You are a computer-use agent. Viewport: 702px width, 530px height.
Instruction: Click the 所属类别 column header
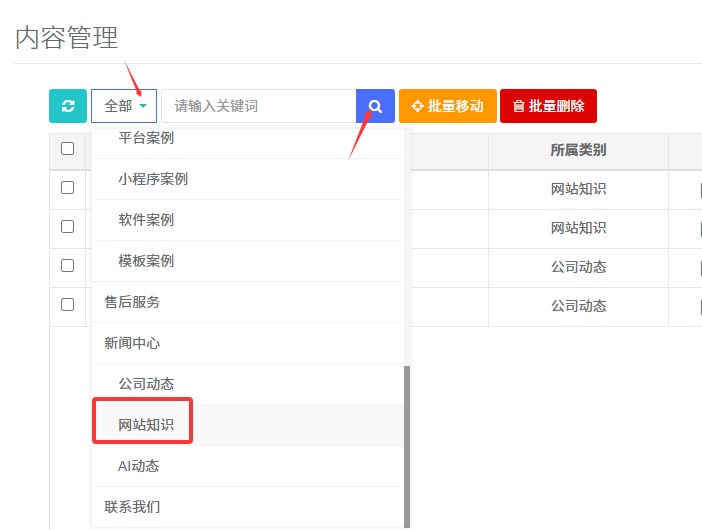(x=578, y=150)
